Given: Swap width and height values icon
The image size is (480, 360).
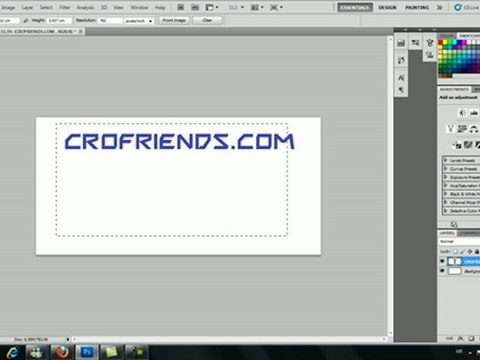Looking at the screenshot, I should tap(26, 20).
